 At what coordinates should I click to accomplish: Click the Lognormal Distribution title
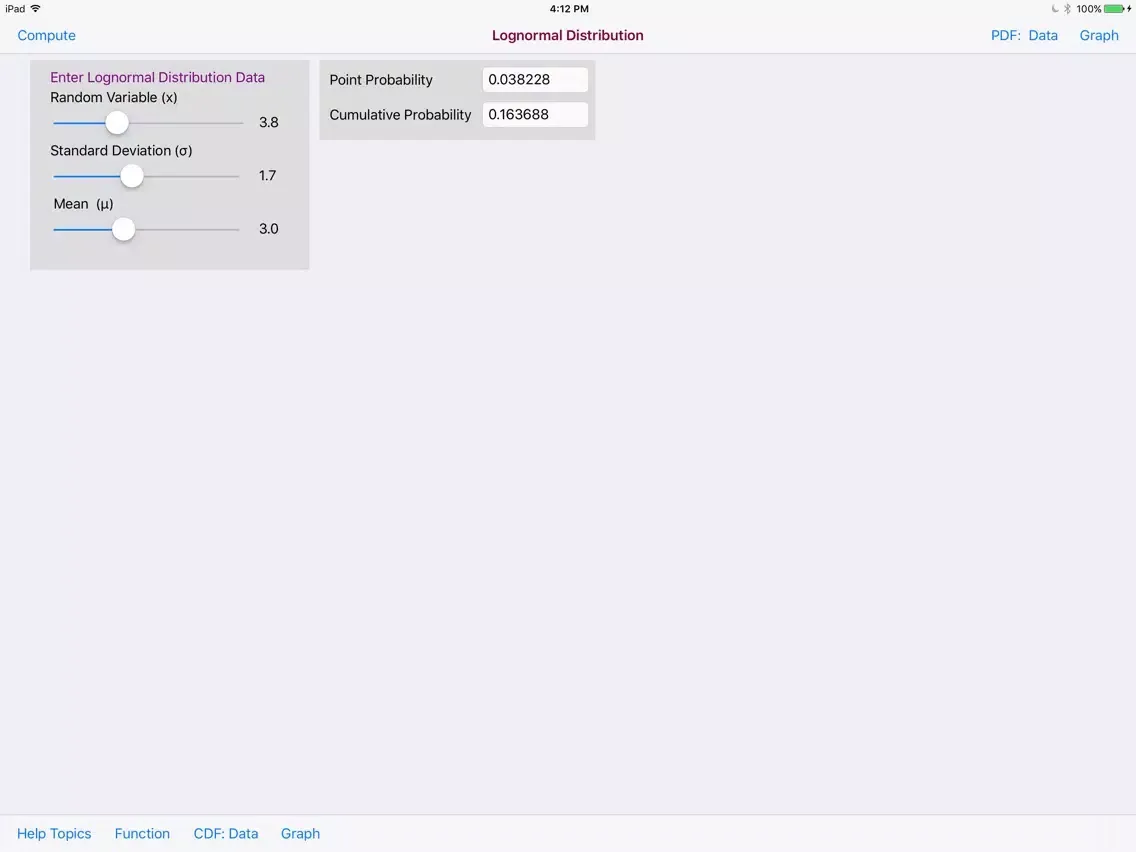coord(567,36)
